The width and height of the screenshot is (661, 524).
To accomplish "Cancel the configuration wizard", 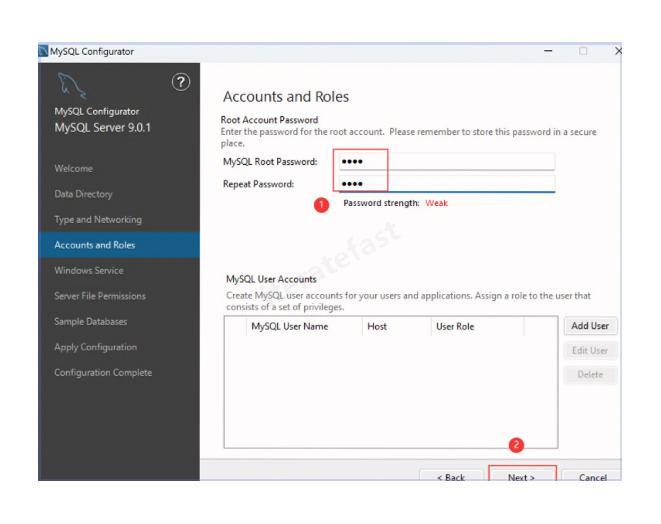I will click(592, 476).
